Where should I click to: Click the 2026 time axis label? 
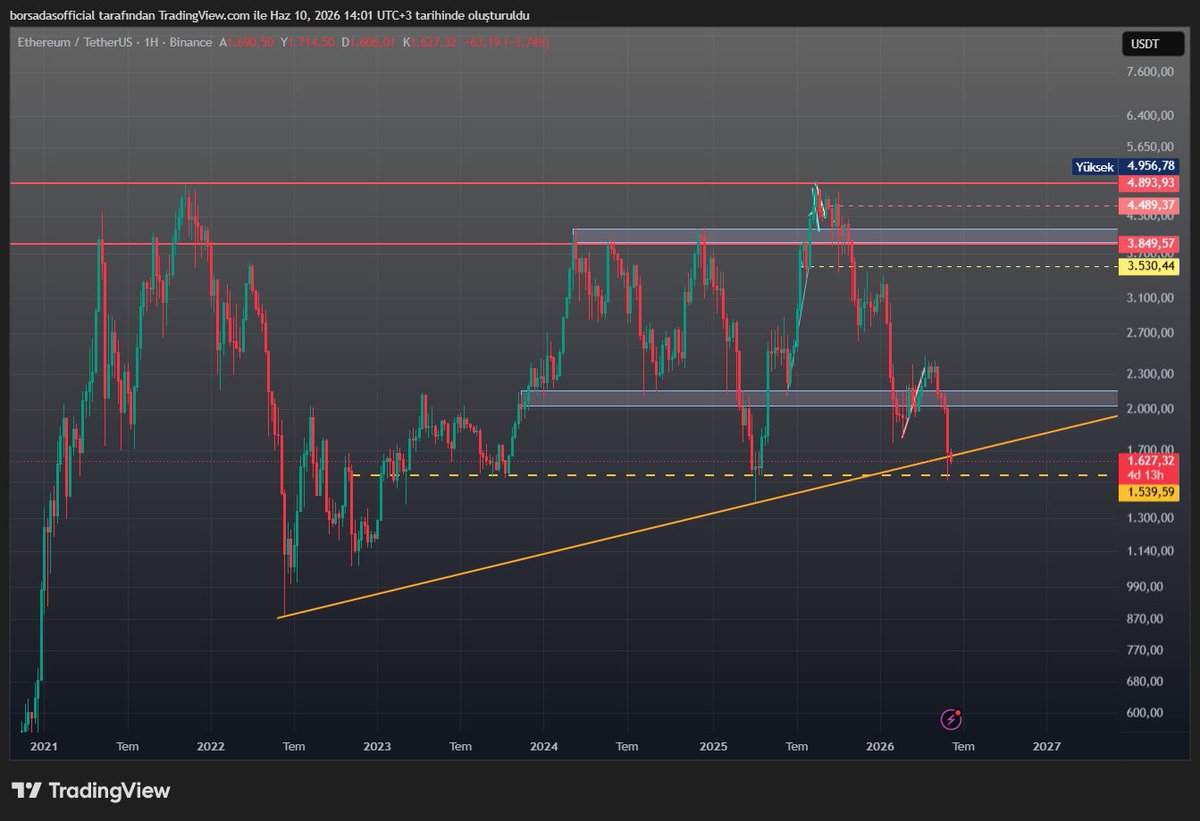pyautogui.click(x=880, y=746)
